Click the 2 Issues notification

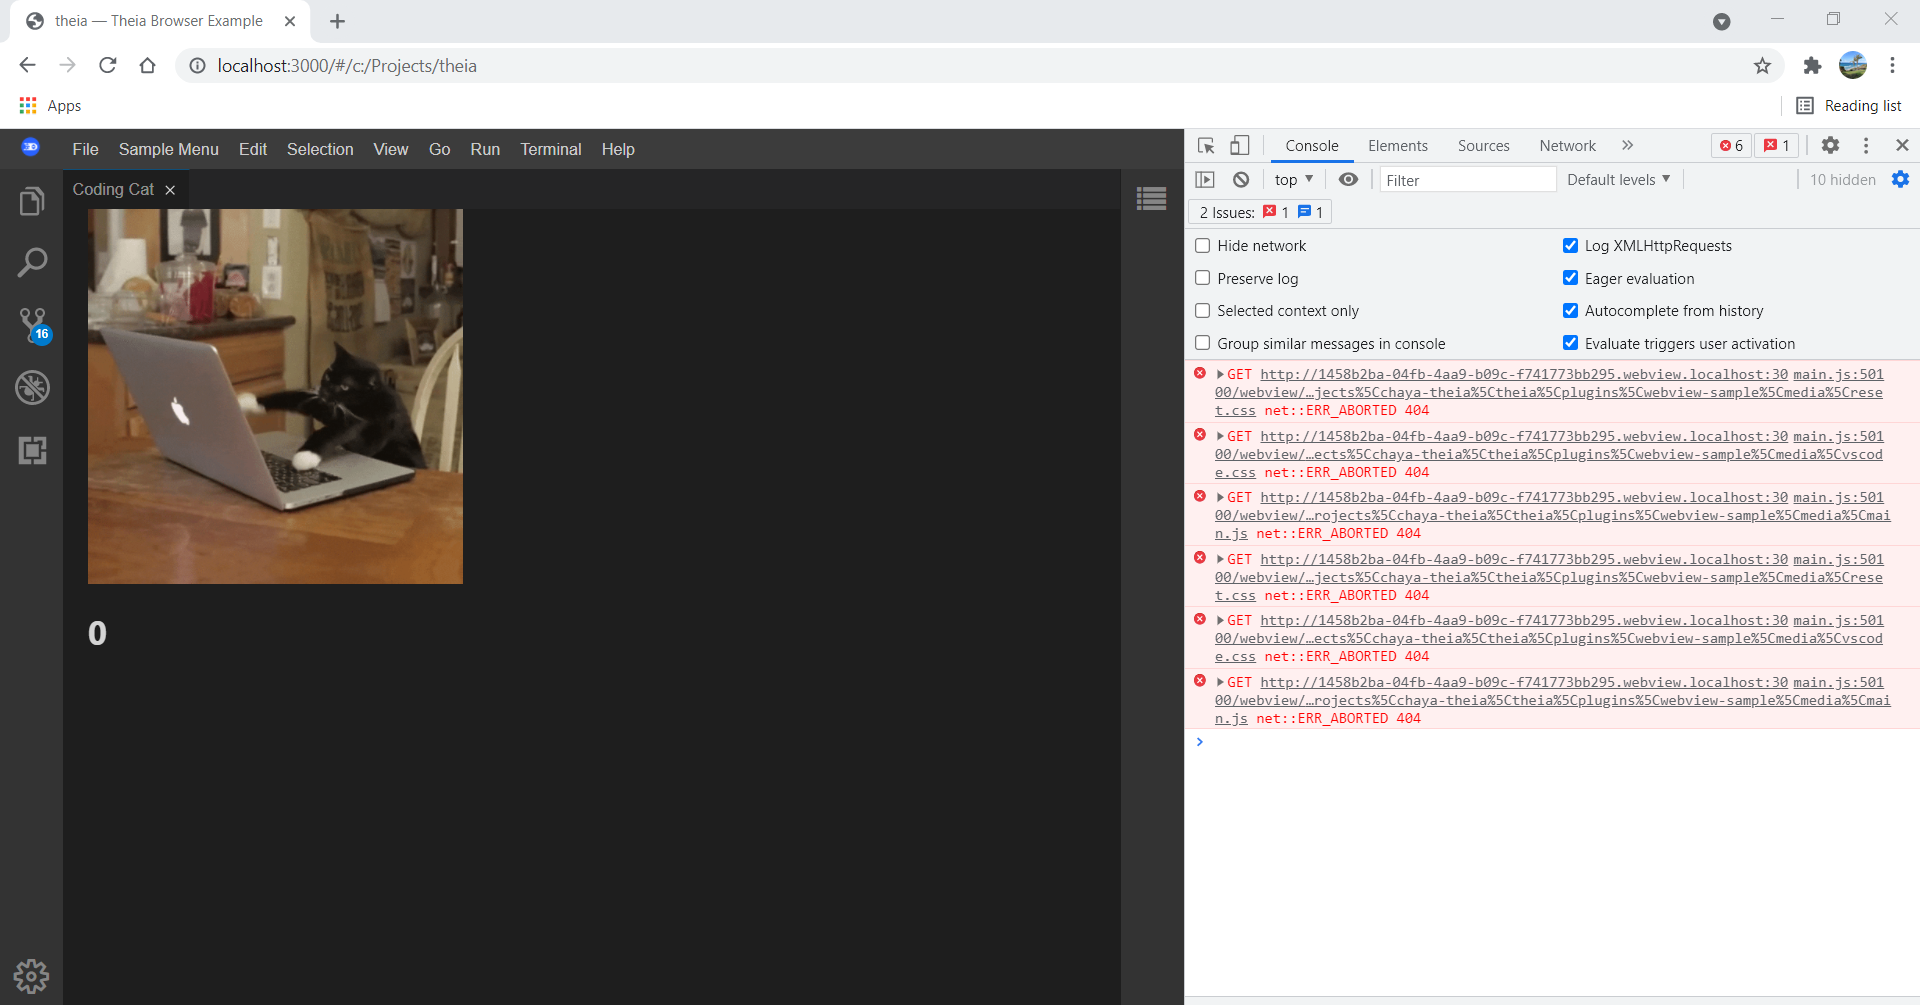point(1230,211)
